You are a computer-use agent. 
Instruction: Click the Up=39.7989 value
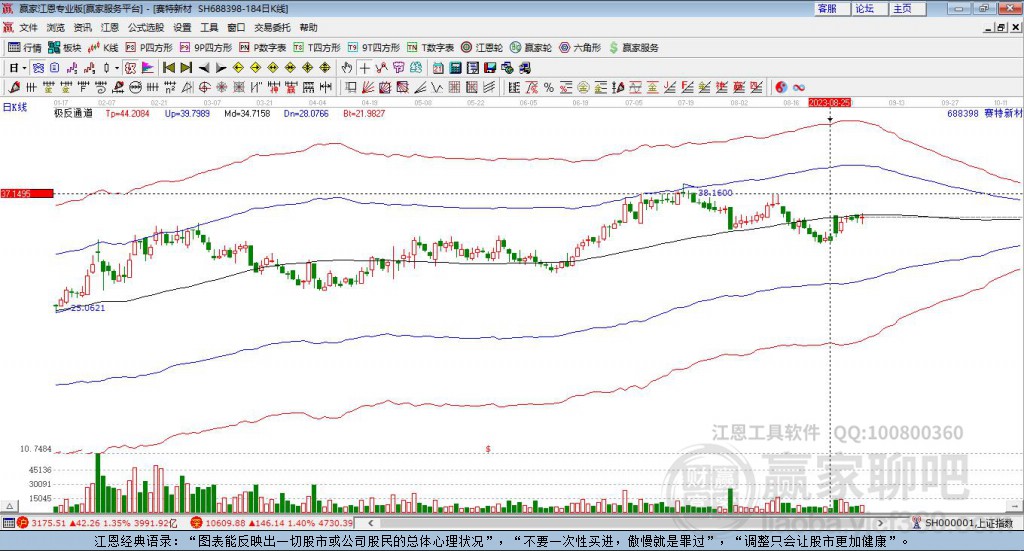(x=187, y=113)
